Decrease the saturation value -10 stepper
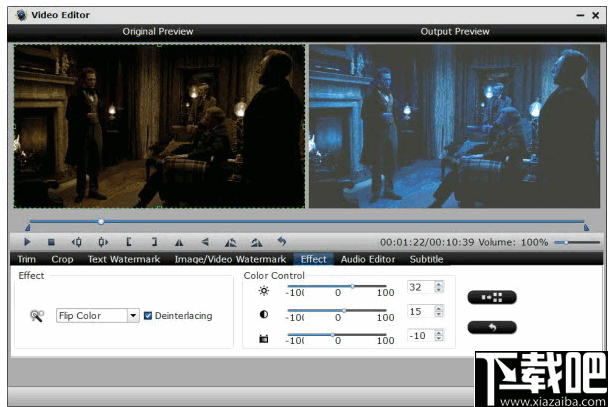This screenshot has height=407, width=610. 439,338
